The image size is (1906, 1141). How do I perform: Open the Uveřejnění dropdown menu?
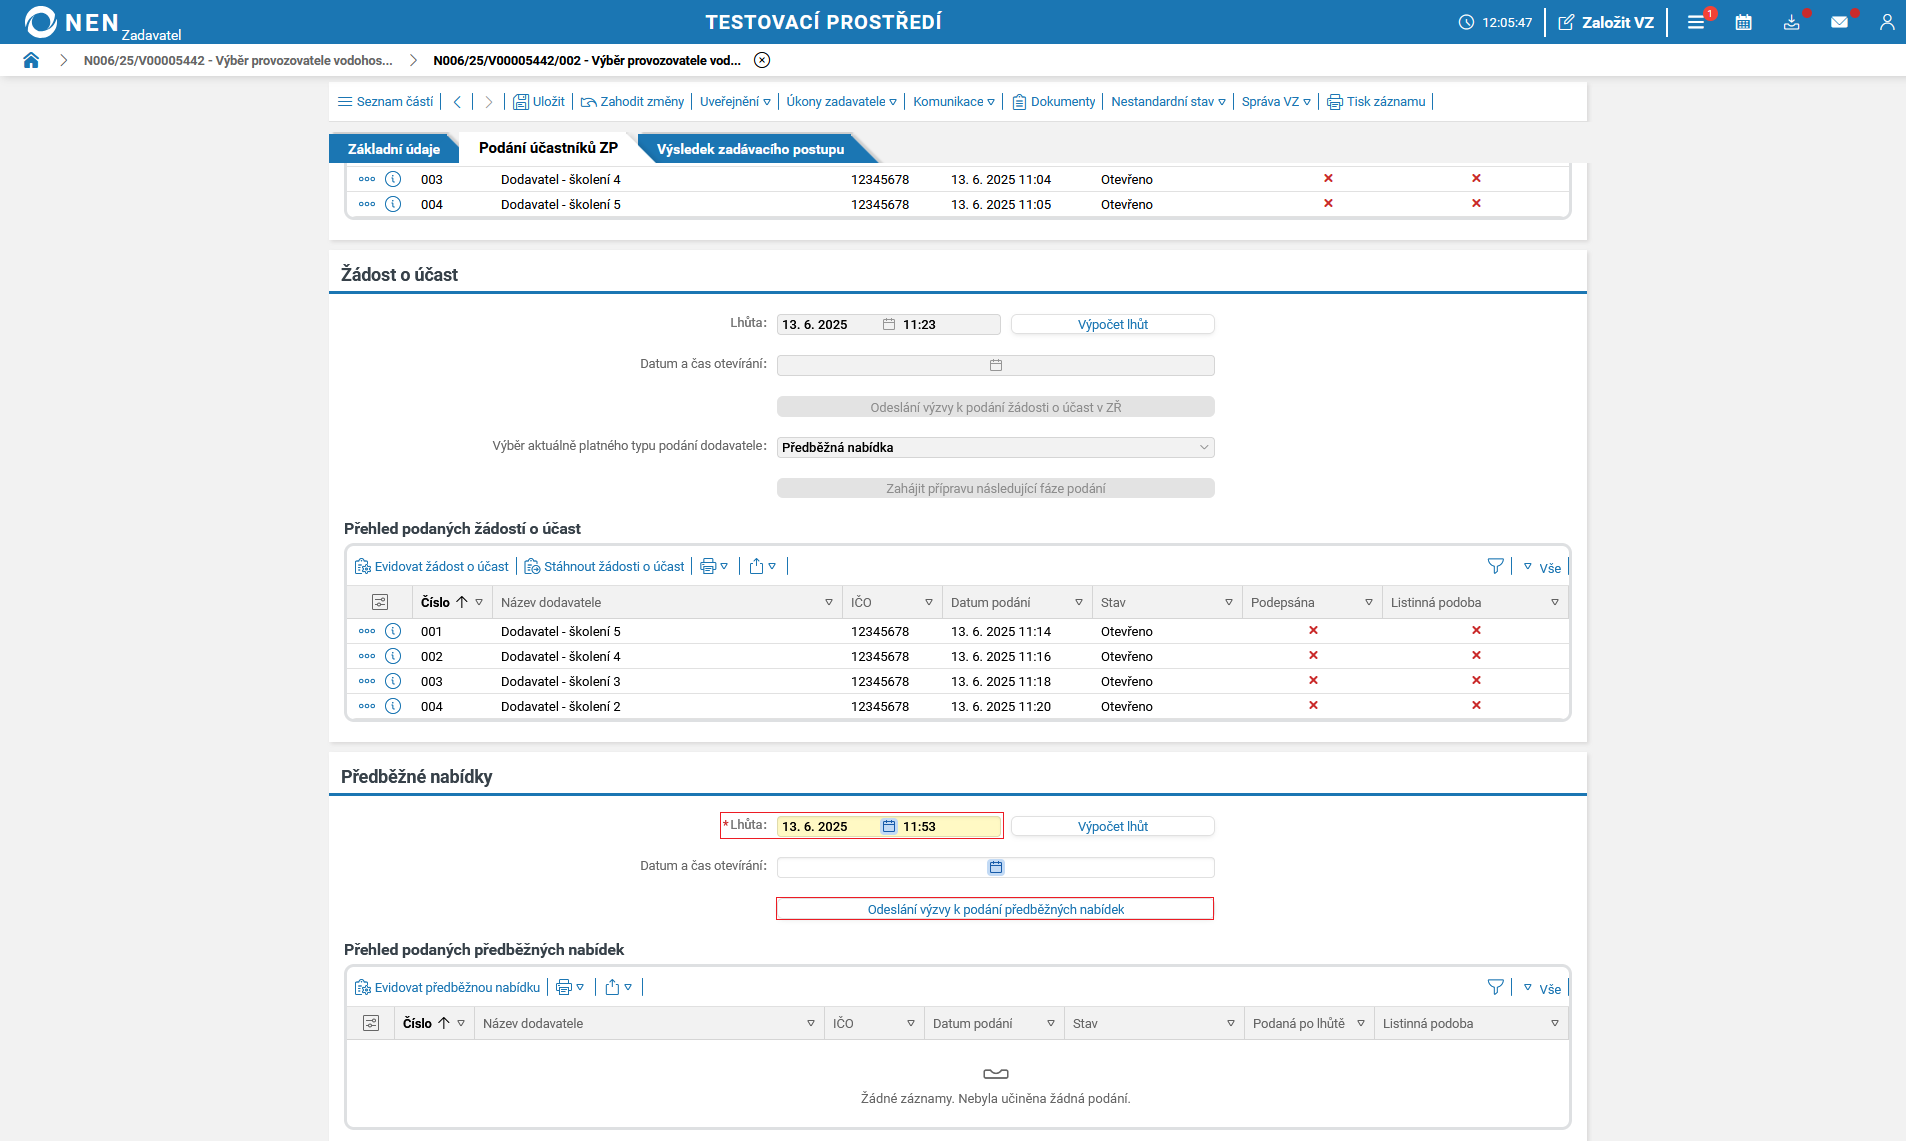[735, 101]
